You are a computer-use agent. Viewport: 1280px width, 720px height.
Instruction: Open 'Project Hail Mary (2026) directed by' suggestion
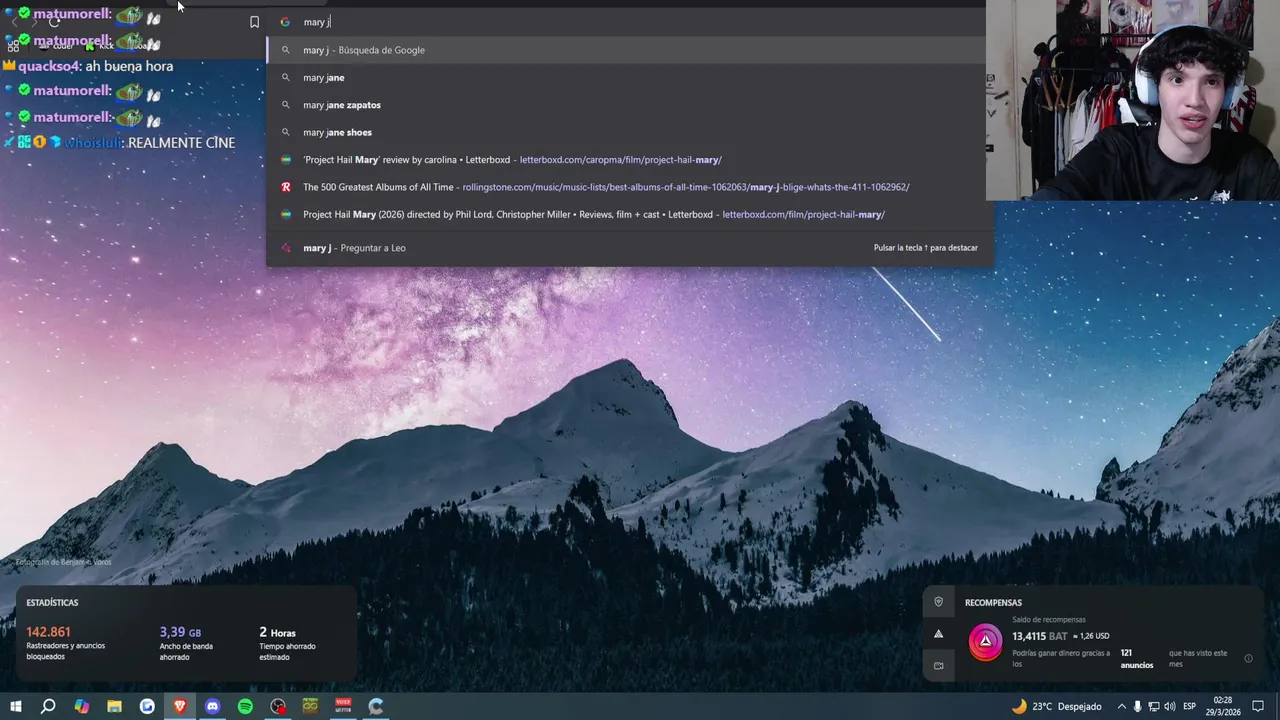click(x=630, y=214)
